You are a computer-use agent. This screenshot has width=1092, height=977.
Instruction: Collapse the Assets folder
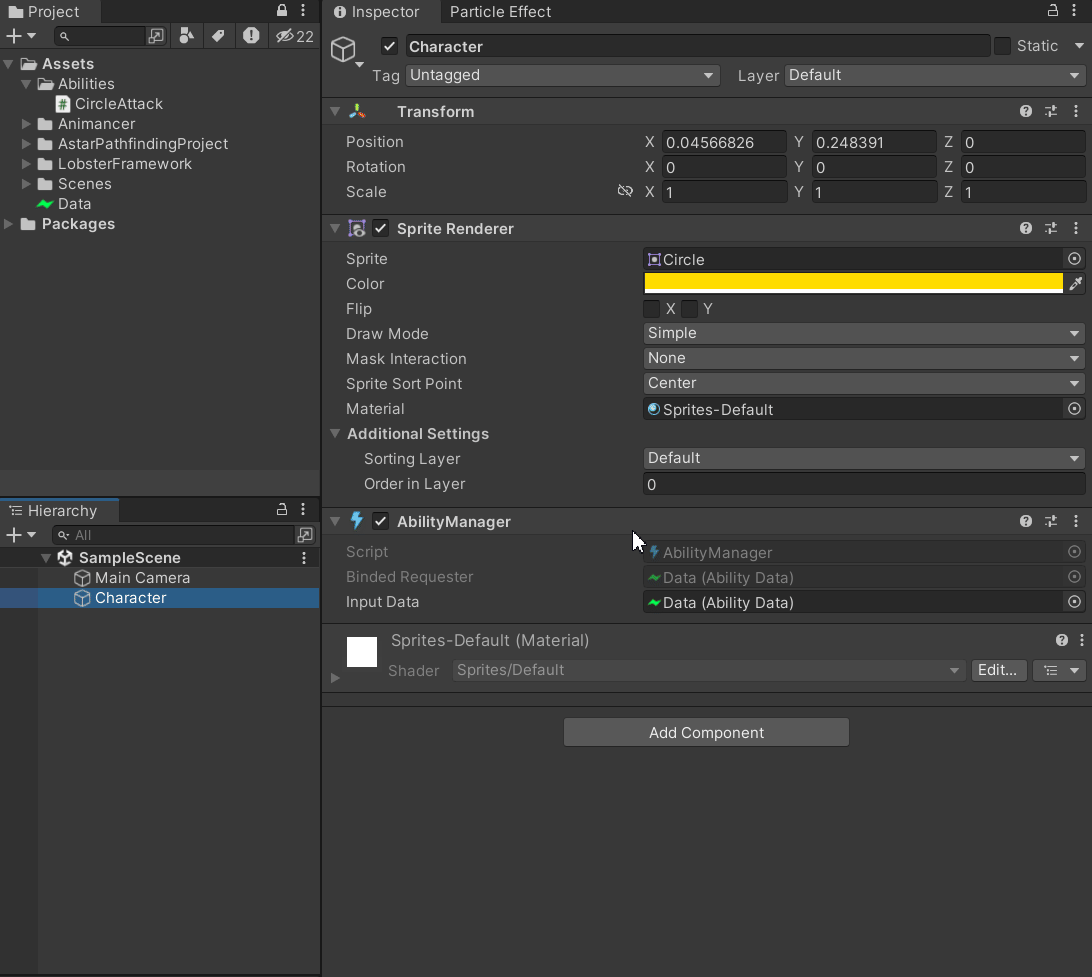[9, 64]
